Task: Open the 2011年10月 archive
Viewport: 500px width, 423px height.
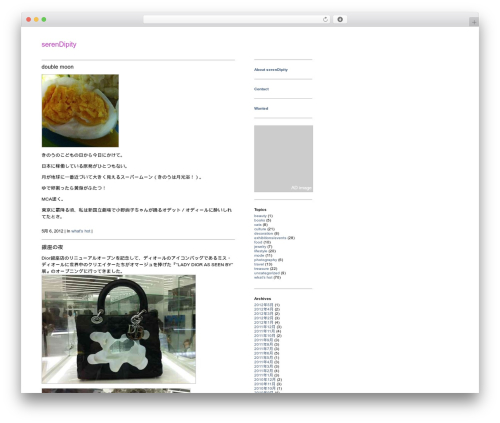Action: [265, 336]
